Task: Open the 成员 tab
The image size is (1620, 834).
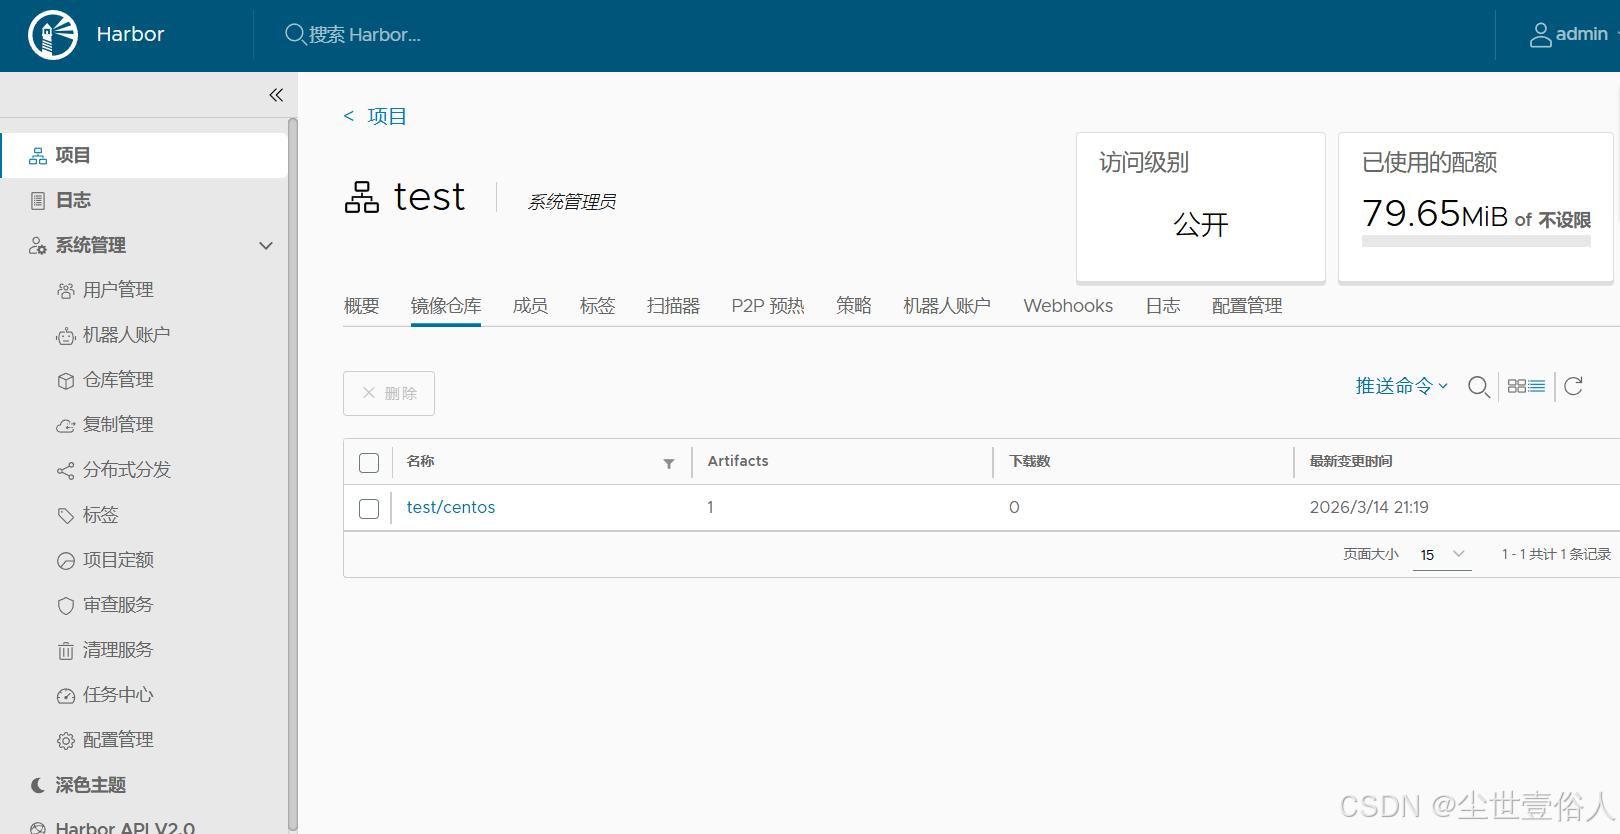Action: 530,306
